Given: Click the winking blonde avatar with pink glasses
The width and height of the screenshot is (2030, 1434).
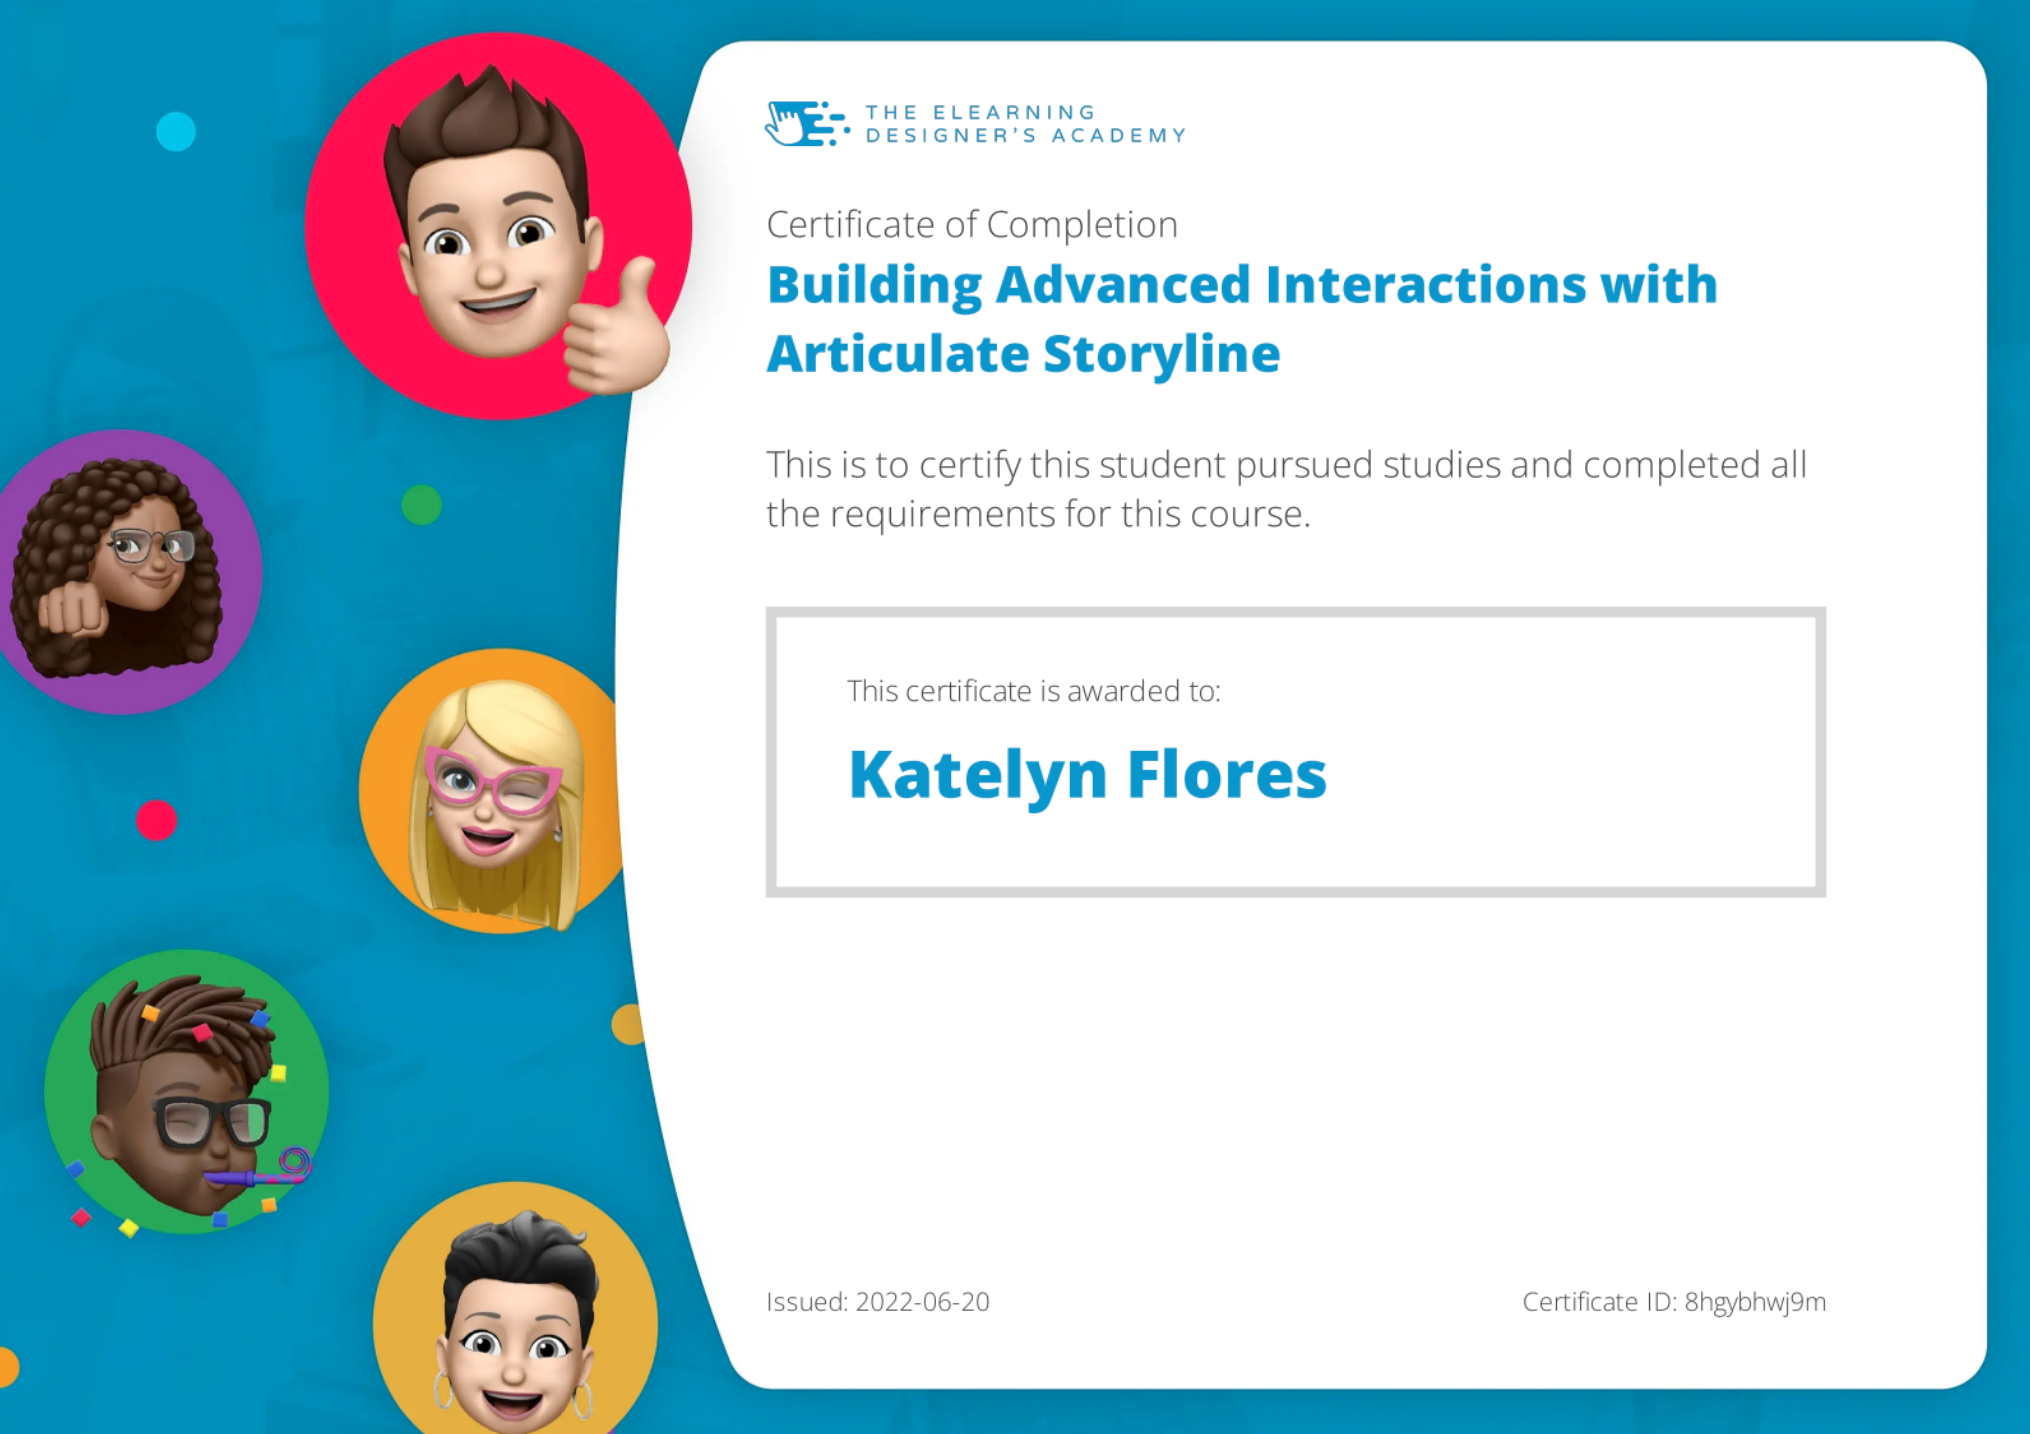Looking at the screenshot, I should 492,791.
